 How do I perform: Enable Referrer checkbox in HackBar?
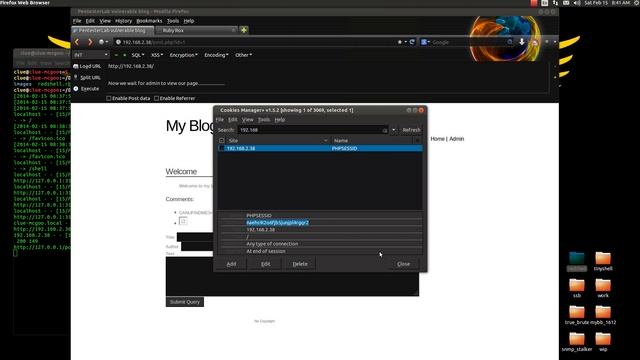[x=156, y=98]
